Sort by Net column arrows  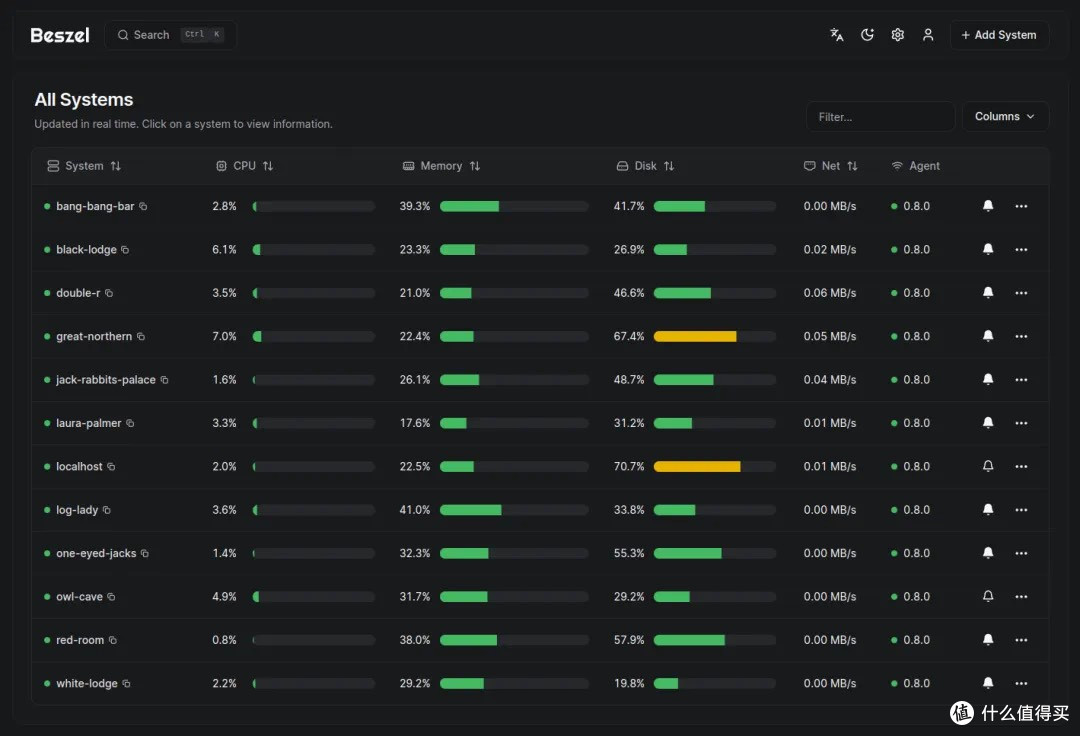852,166
